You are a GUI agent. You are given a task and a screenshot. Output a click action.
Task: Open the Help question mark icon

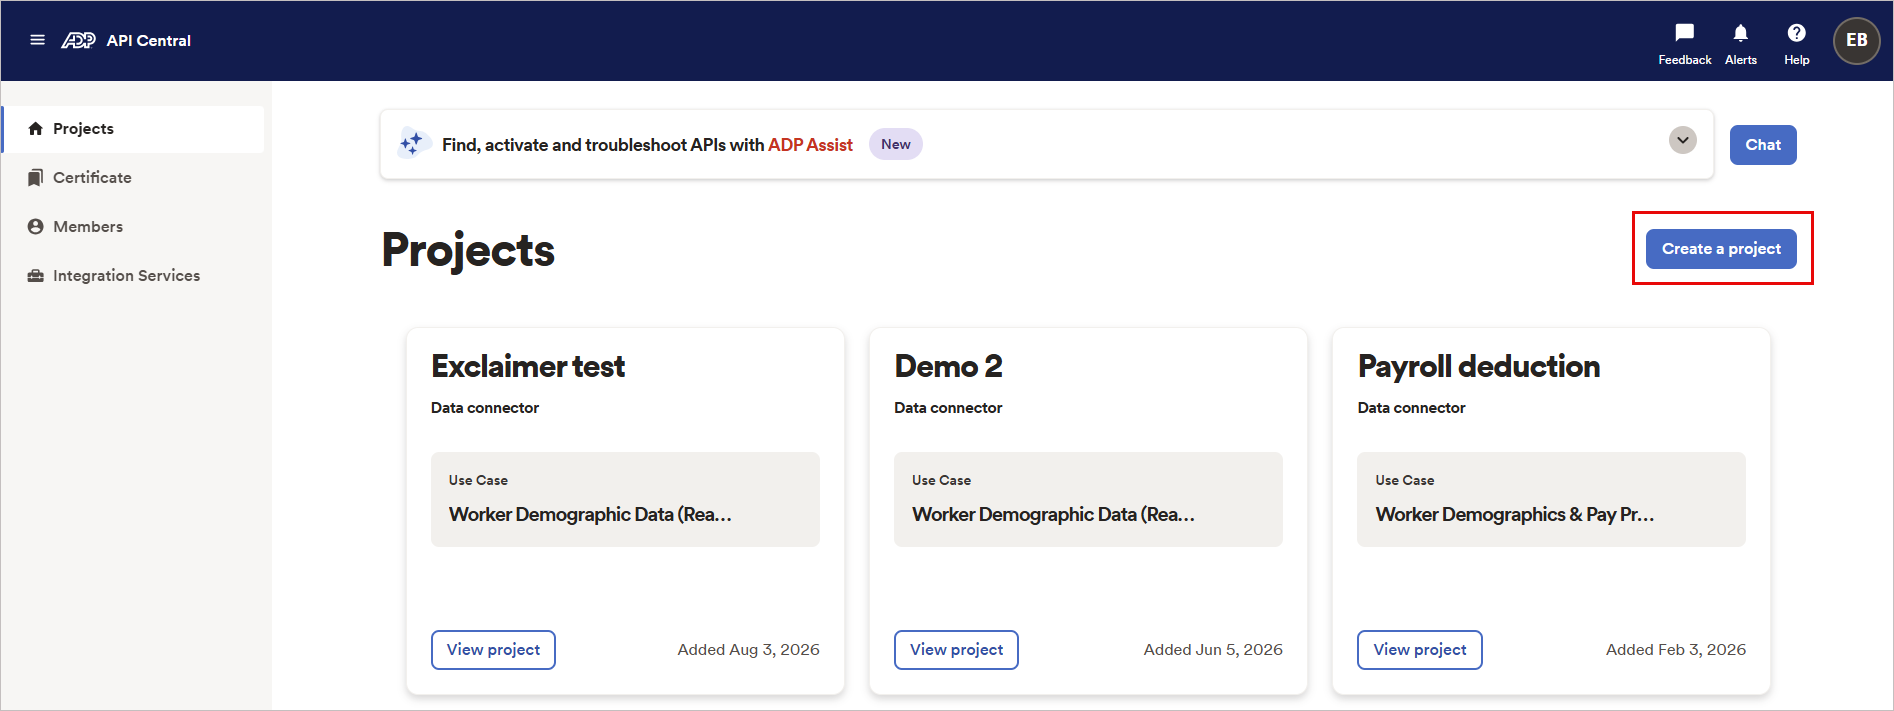1796,33
